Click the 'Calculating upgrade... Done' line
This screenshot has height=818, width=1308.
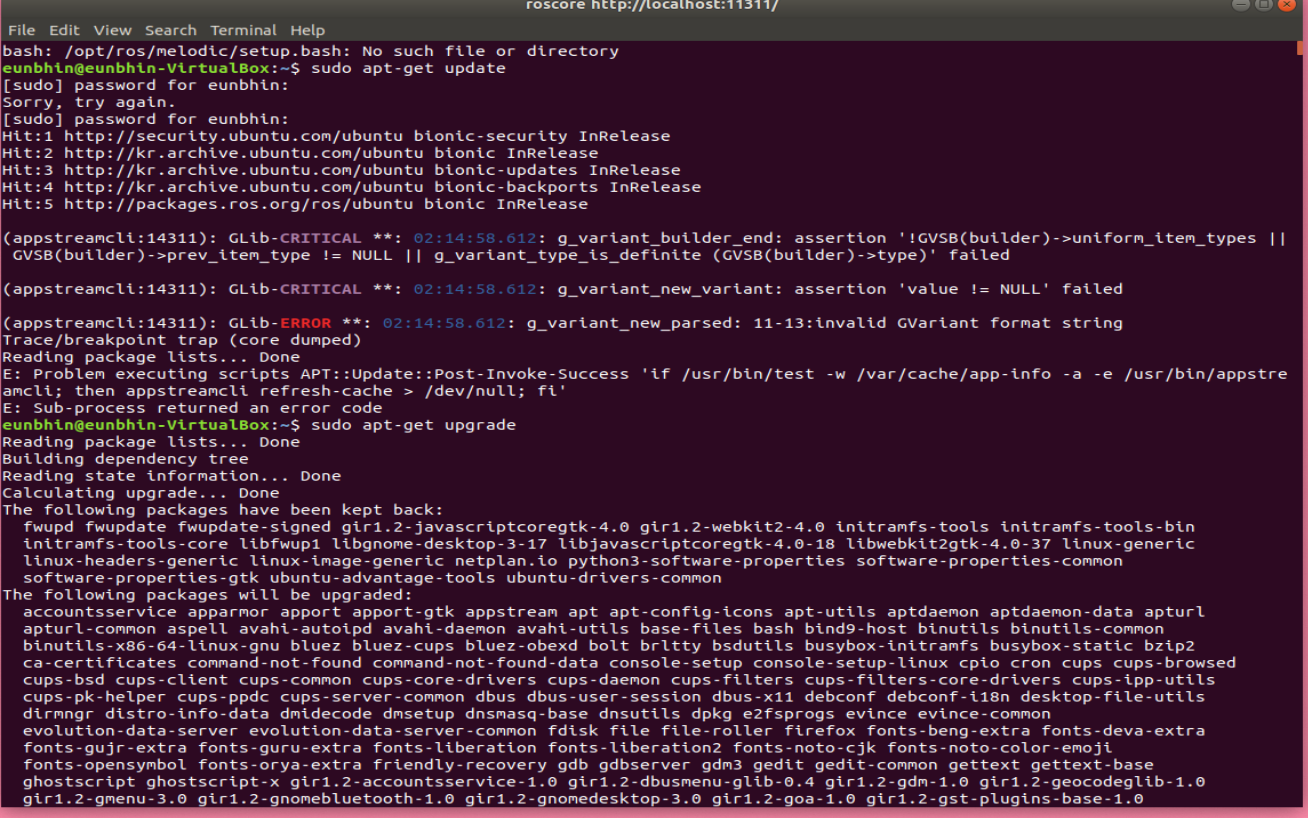pyautogui.click(x=141, y=493)
